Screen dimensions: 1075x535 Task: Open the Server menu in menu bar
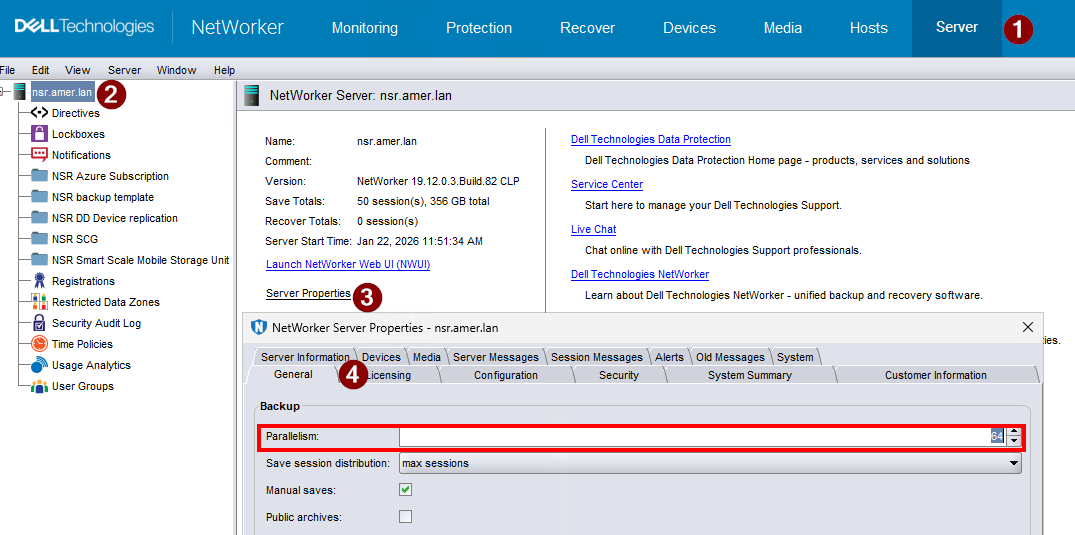125,70
